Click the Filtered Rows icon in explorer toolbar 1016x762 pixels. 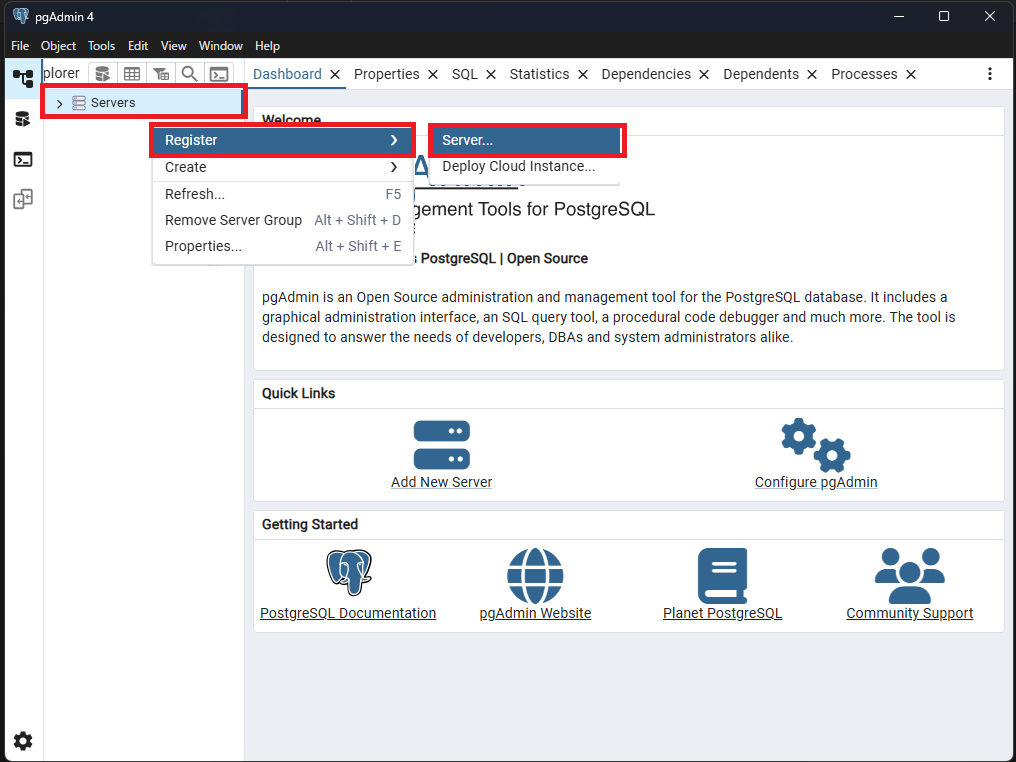[161, 74]
